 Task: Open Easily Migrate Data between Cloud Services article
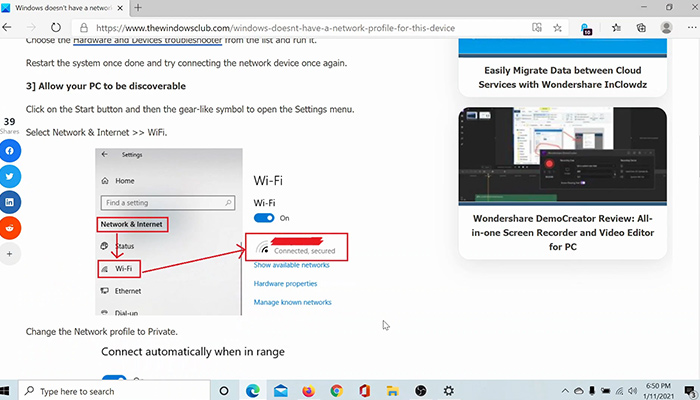(562, 77)
